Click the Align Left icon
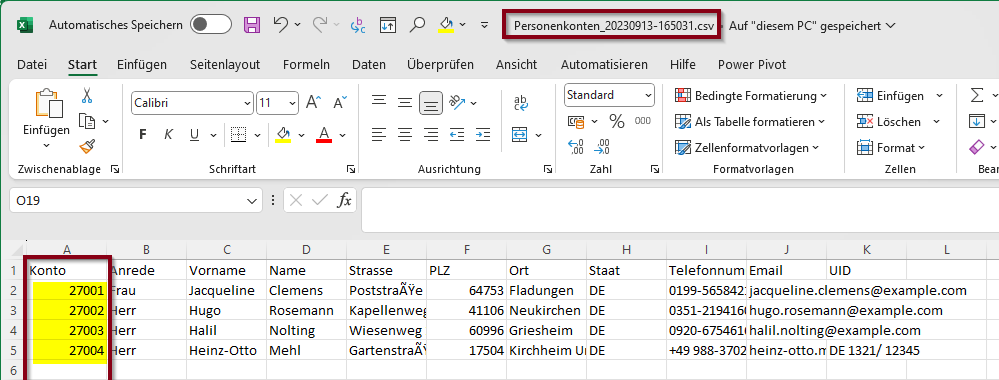The width and height of the screenshot is (999, 380). coord(380,135)
